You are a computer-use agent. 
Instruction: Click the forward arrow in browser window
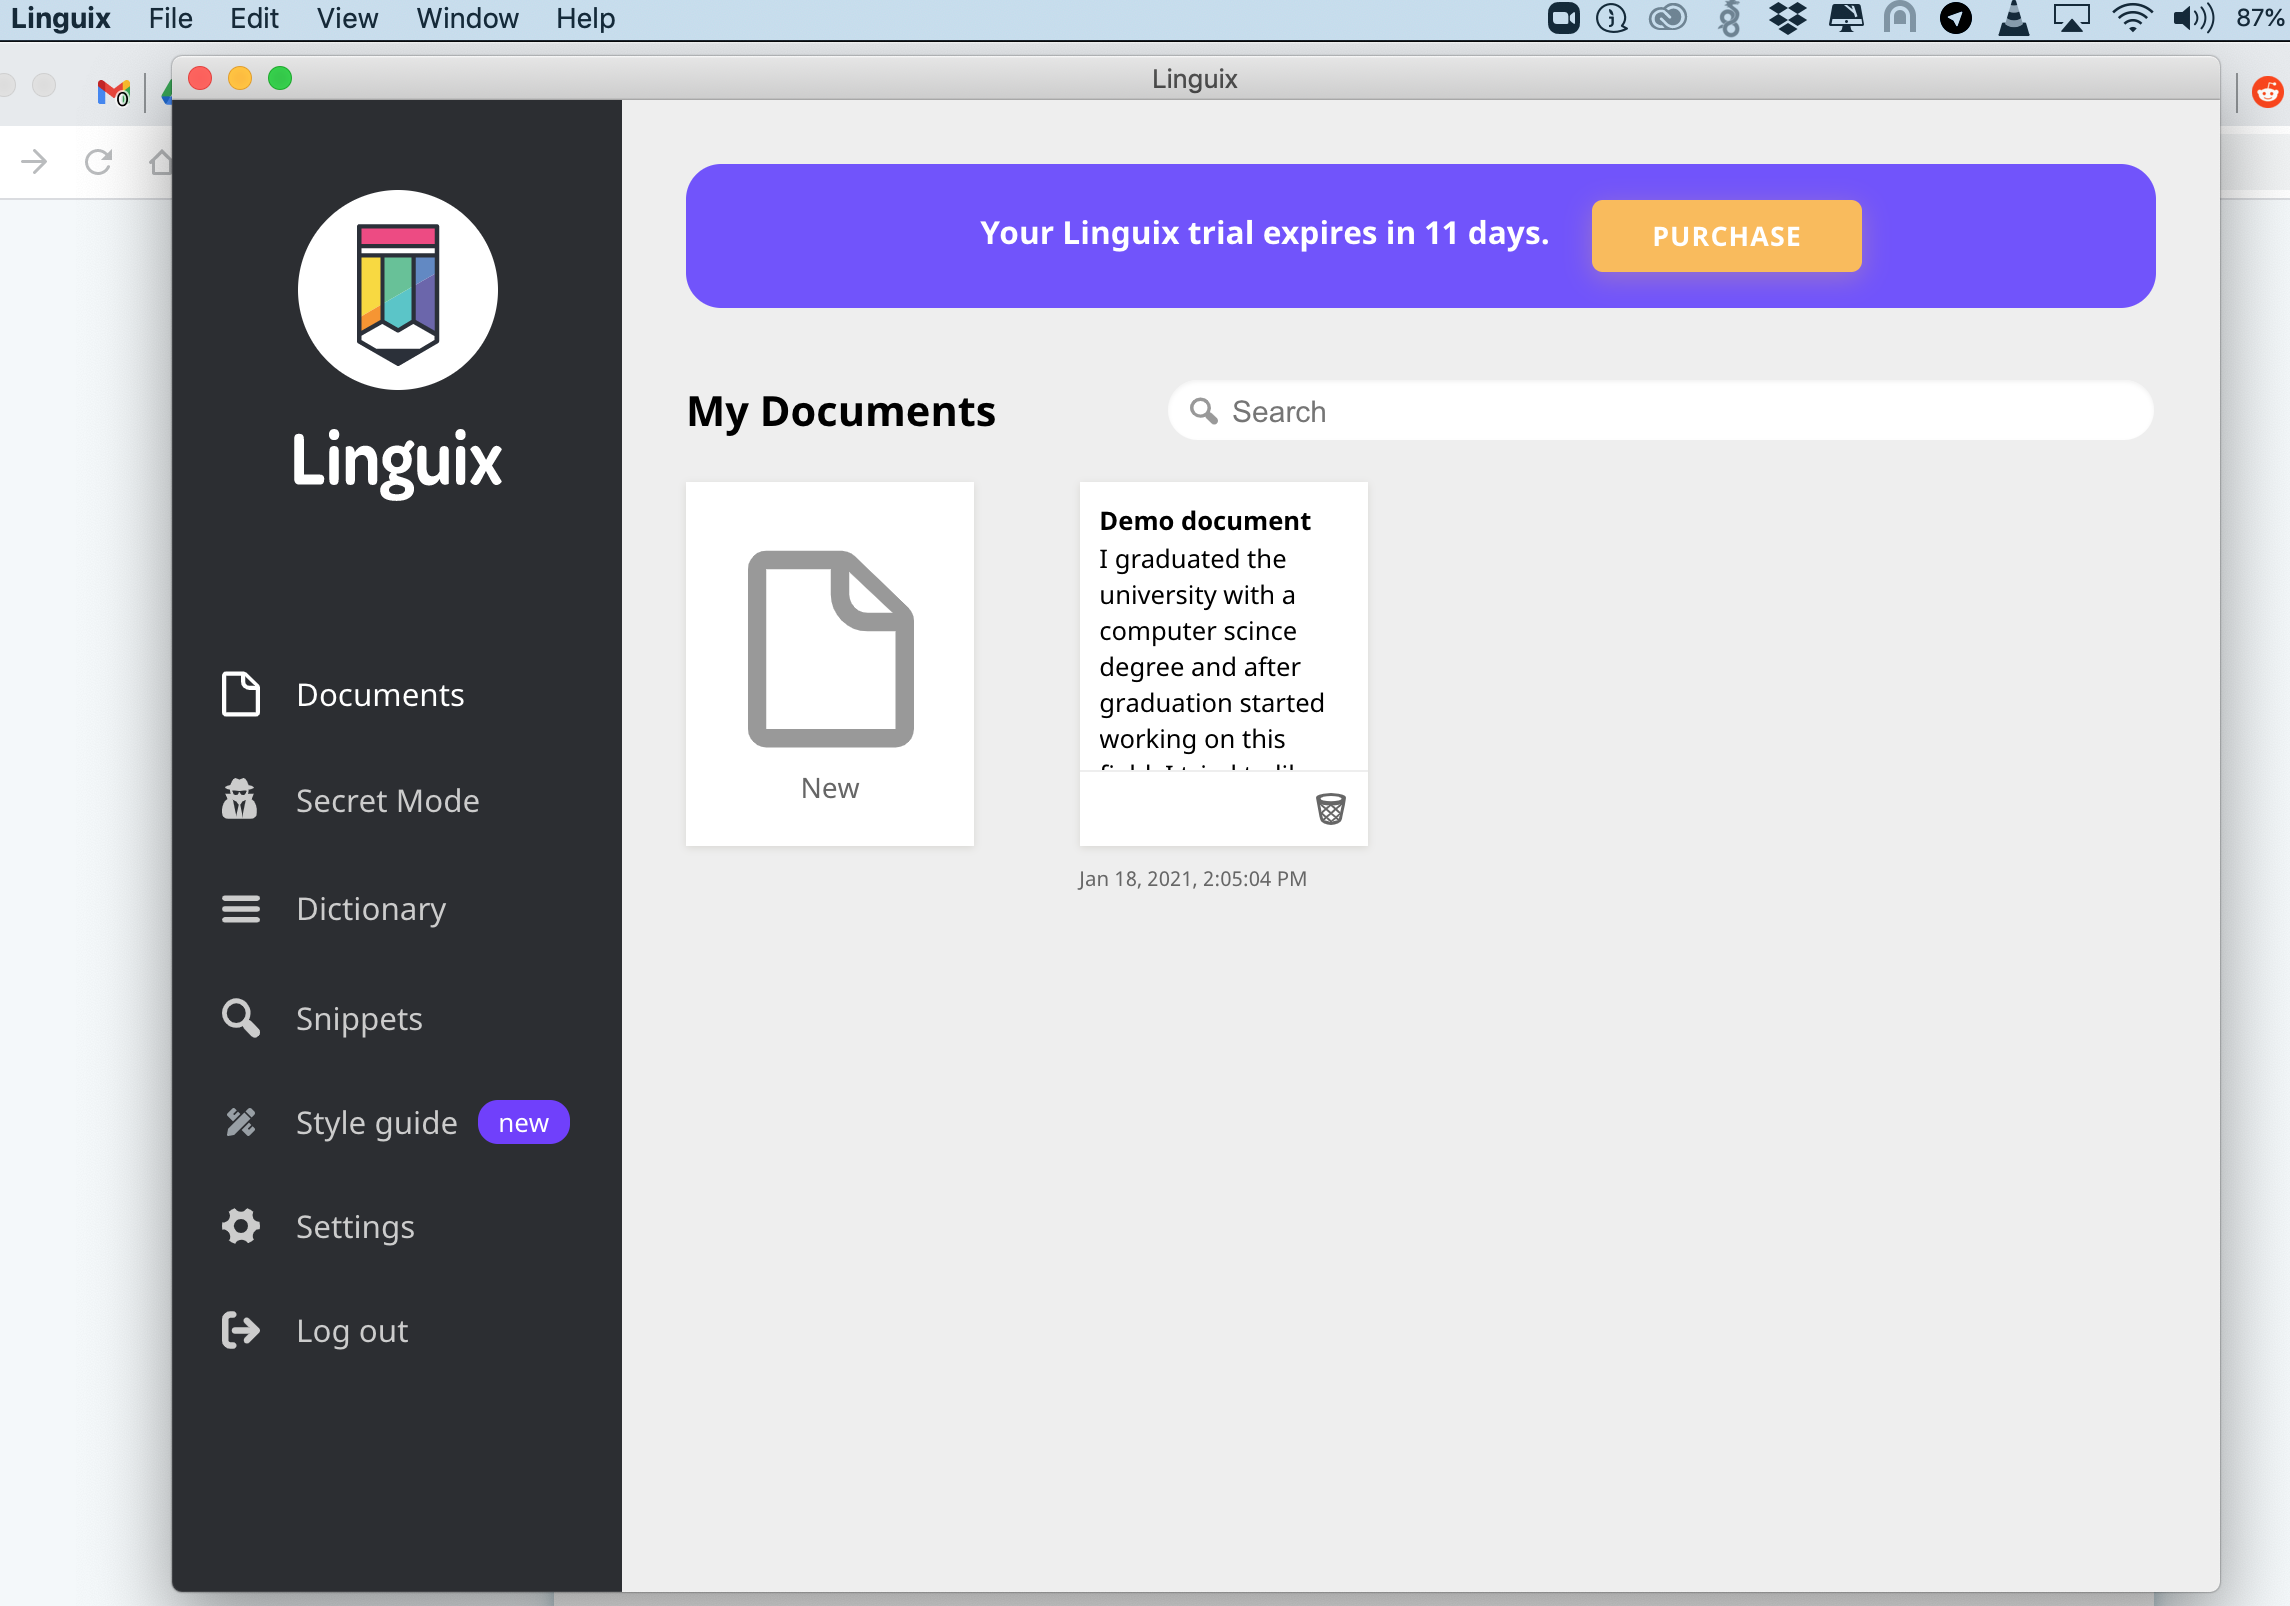pos(34,161)
